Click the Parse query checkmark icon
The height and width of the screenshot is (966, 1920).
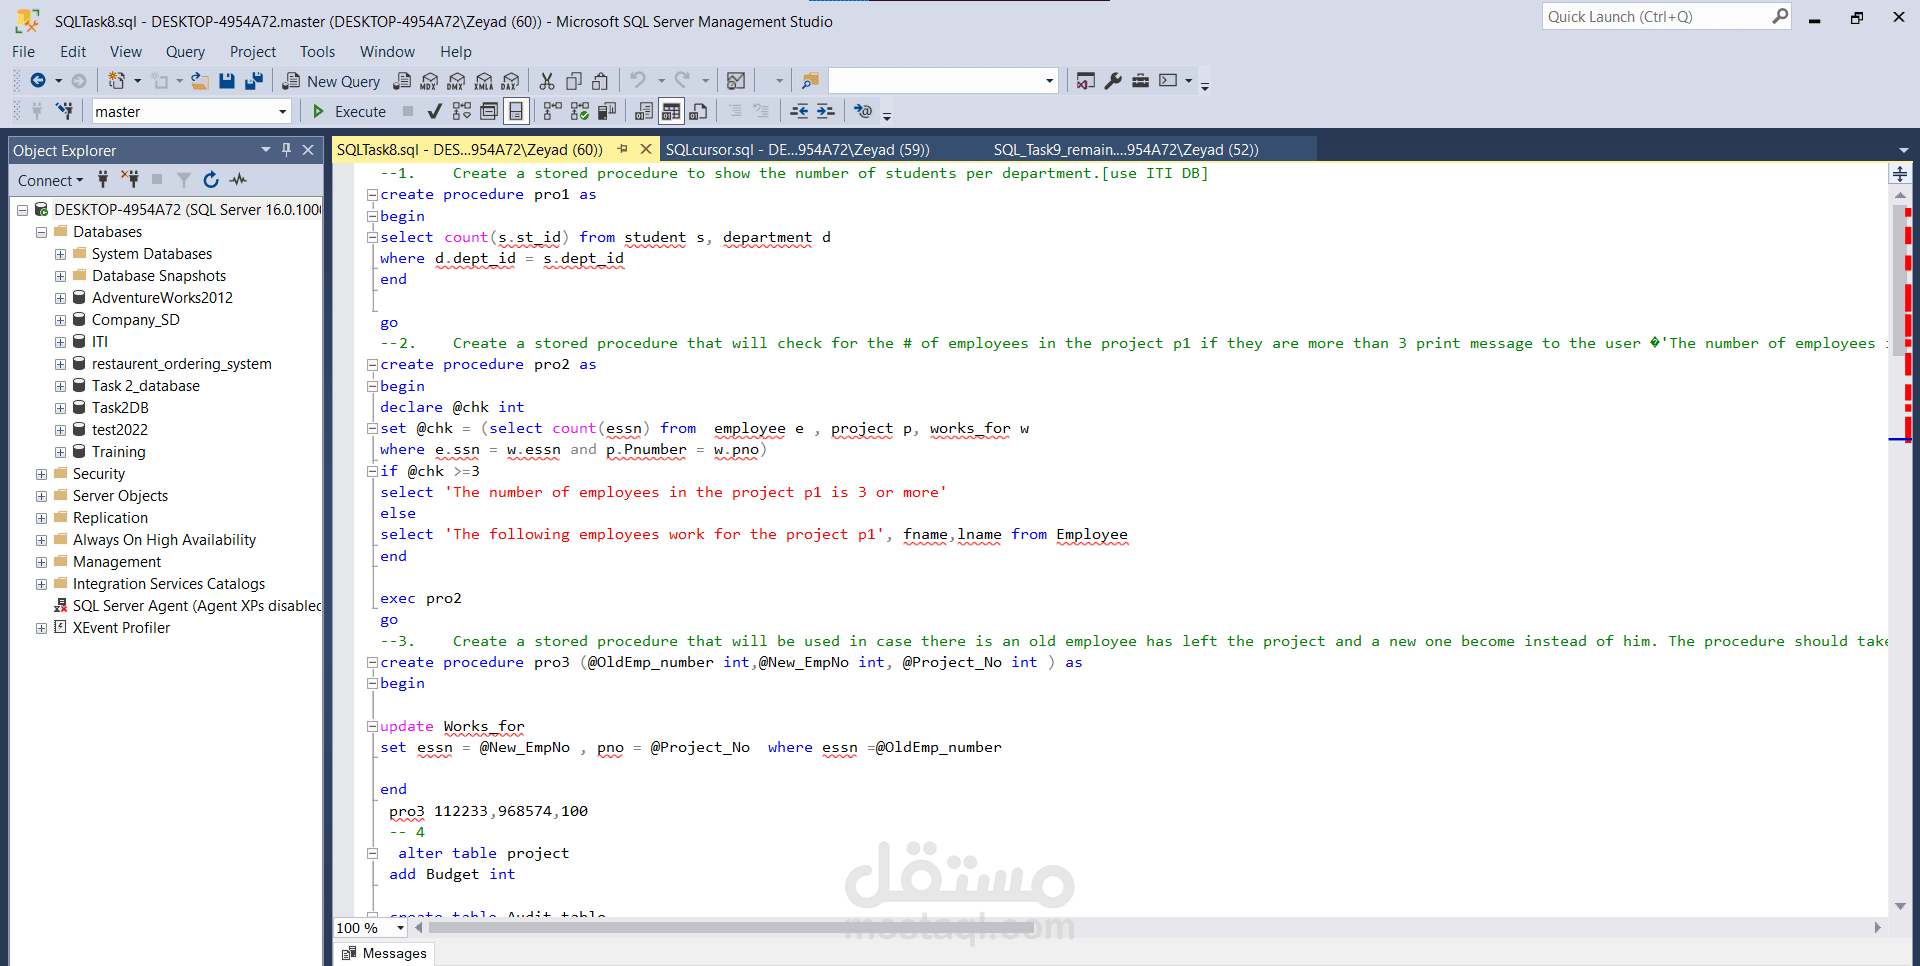pos(433,111)
